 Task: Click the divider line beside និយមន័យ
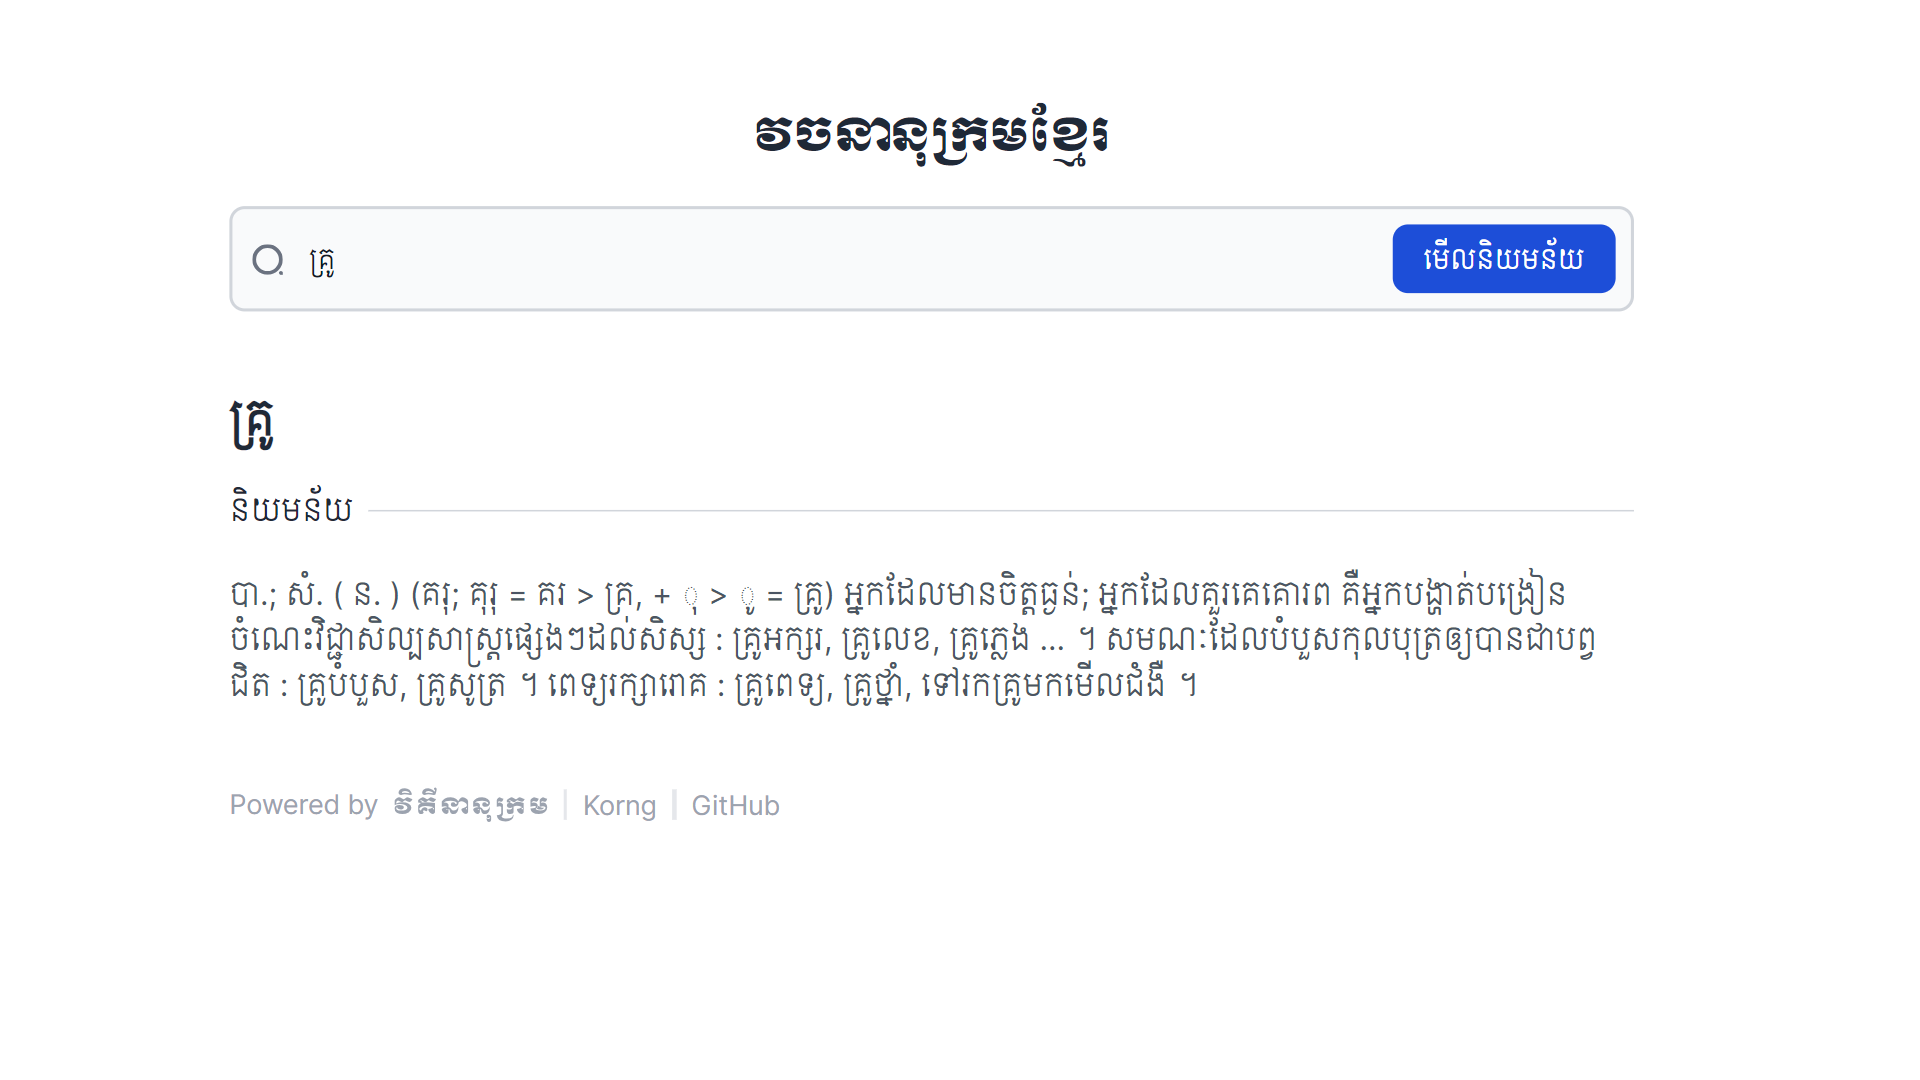(x=1000, y=511)
